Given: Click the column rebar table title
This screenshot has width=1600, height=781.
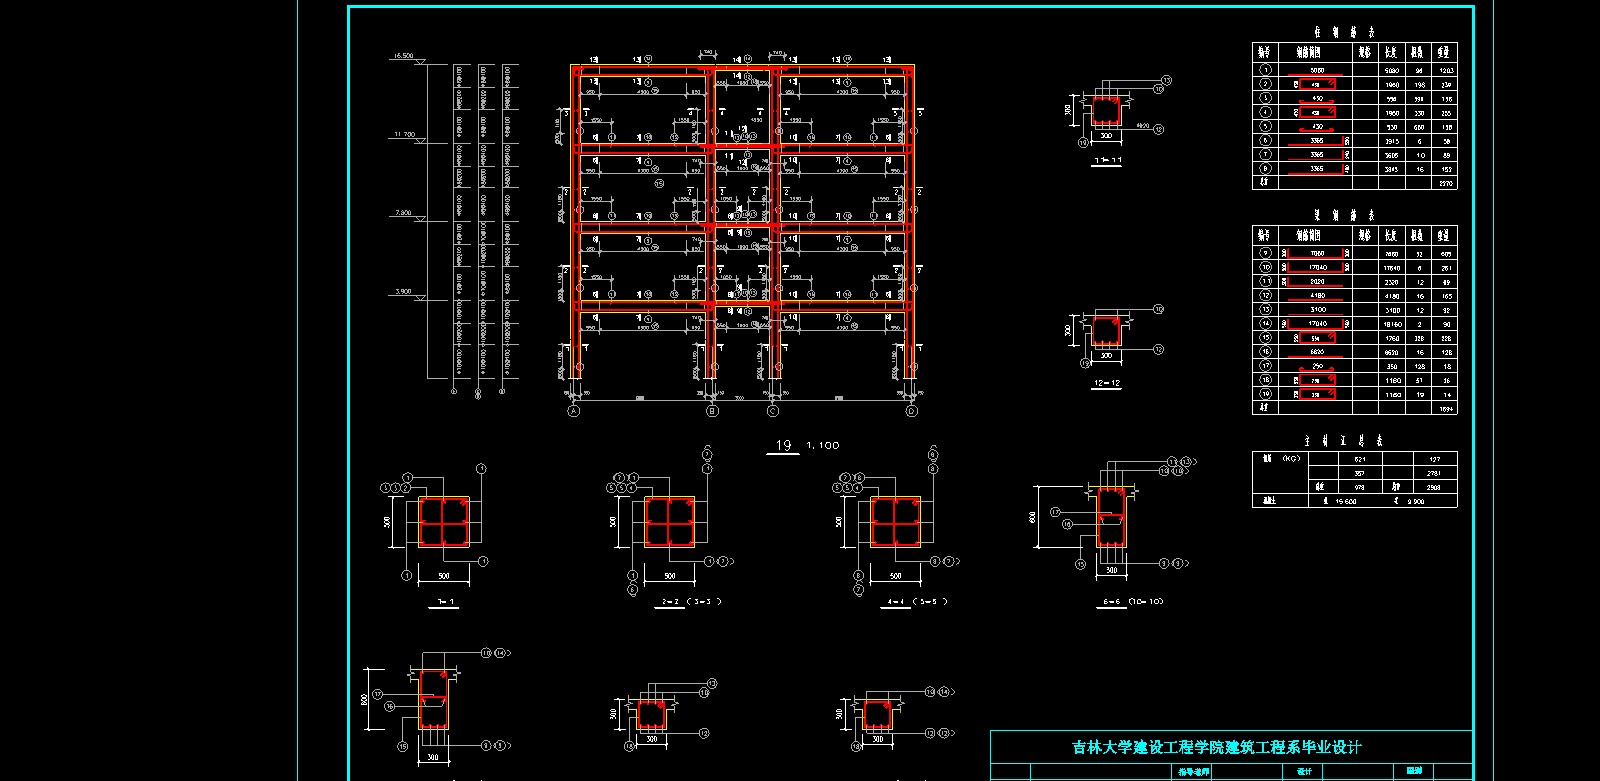Looking at the screenshot, I should [x=1344, y=32].
